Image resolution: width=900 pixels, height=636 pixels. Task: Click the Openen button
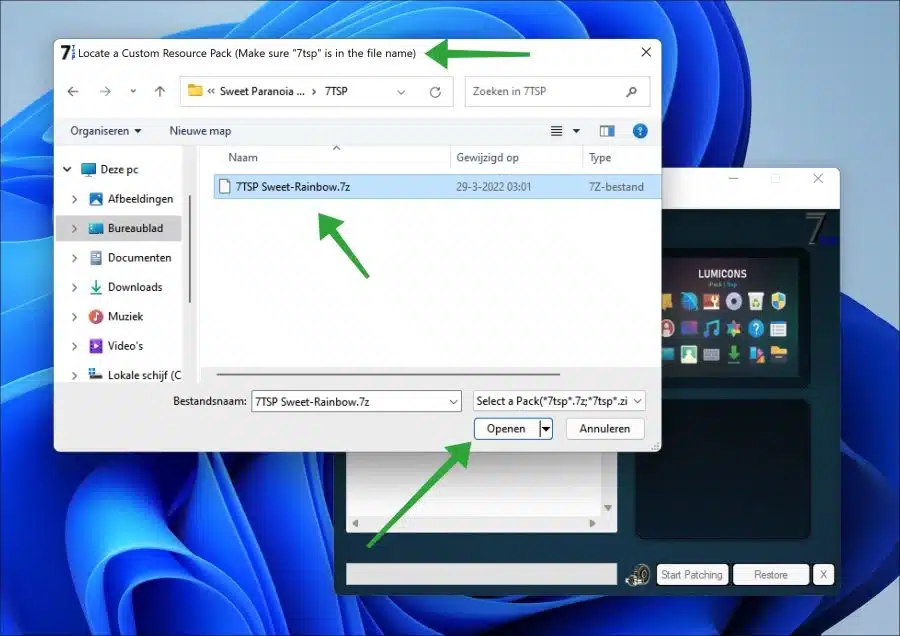(x=506, y=429)
